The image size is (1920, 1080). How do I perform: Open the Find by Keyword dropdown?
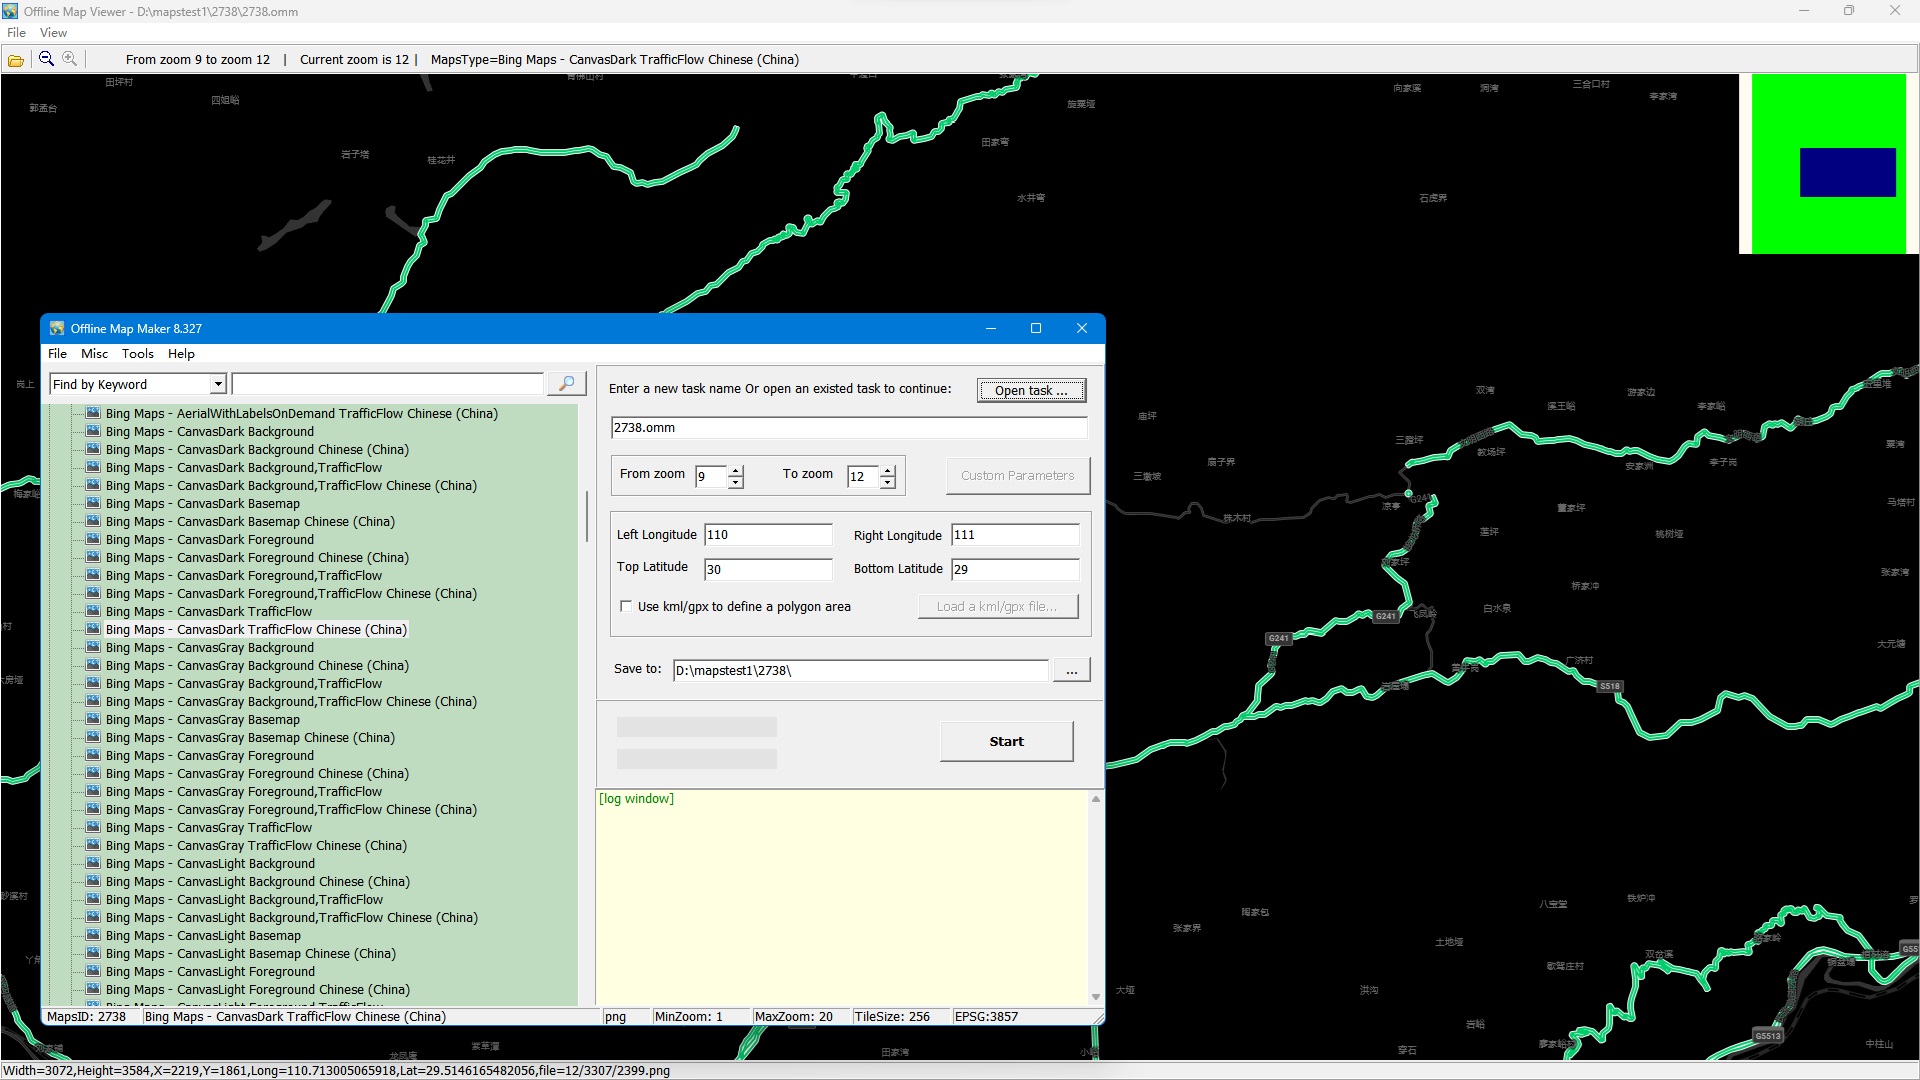[218, 384]
